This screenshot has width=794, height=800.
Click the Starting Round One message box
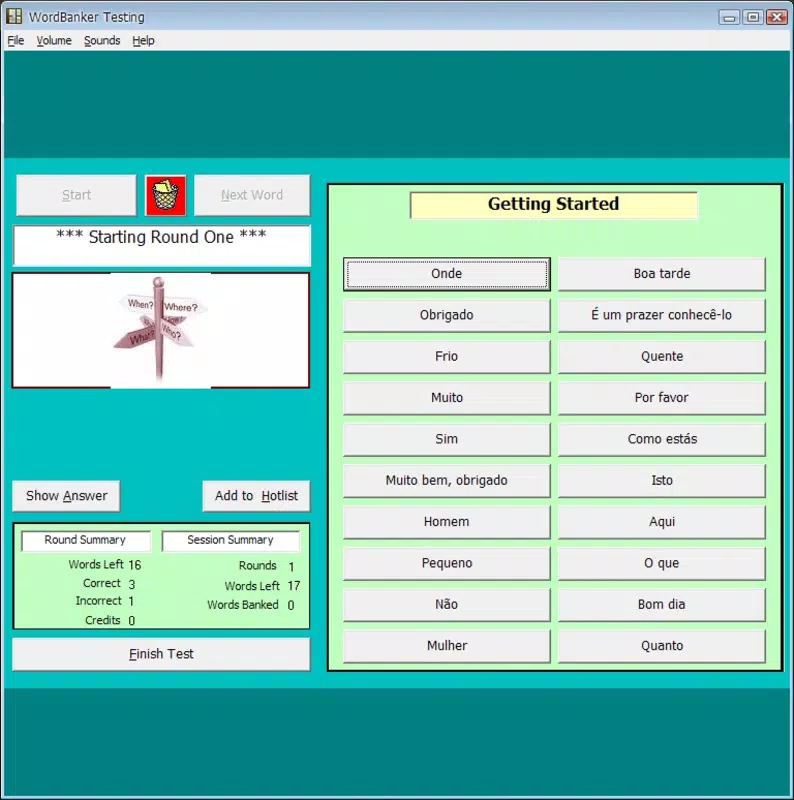(x=161, y=245)
